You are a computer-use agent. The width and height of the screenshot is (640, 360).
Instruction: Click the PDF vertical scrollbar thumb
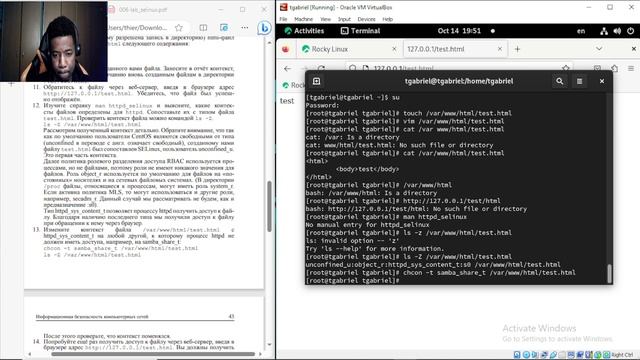click(x=269, y=206)
